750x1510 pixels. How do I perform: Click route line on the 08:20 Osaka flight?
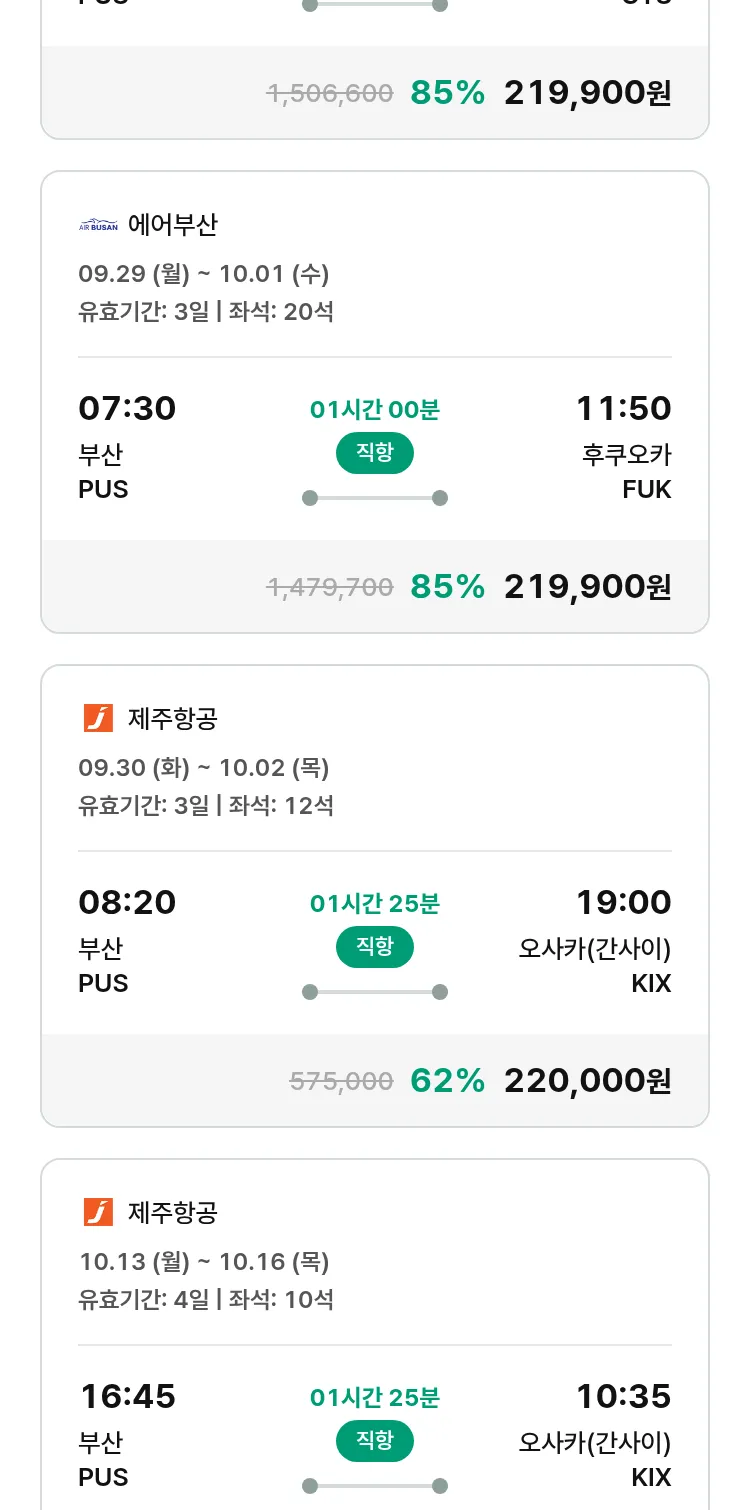click(374, 992)
